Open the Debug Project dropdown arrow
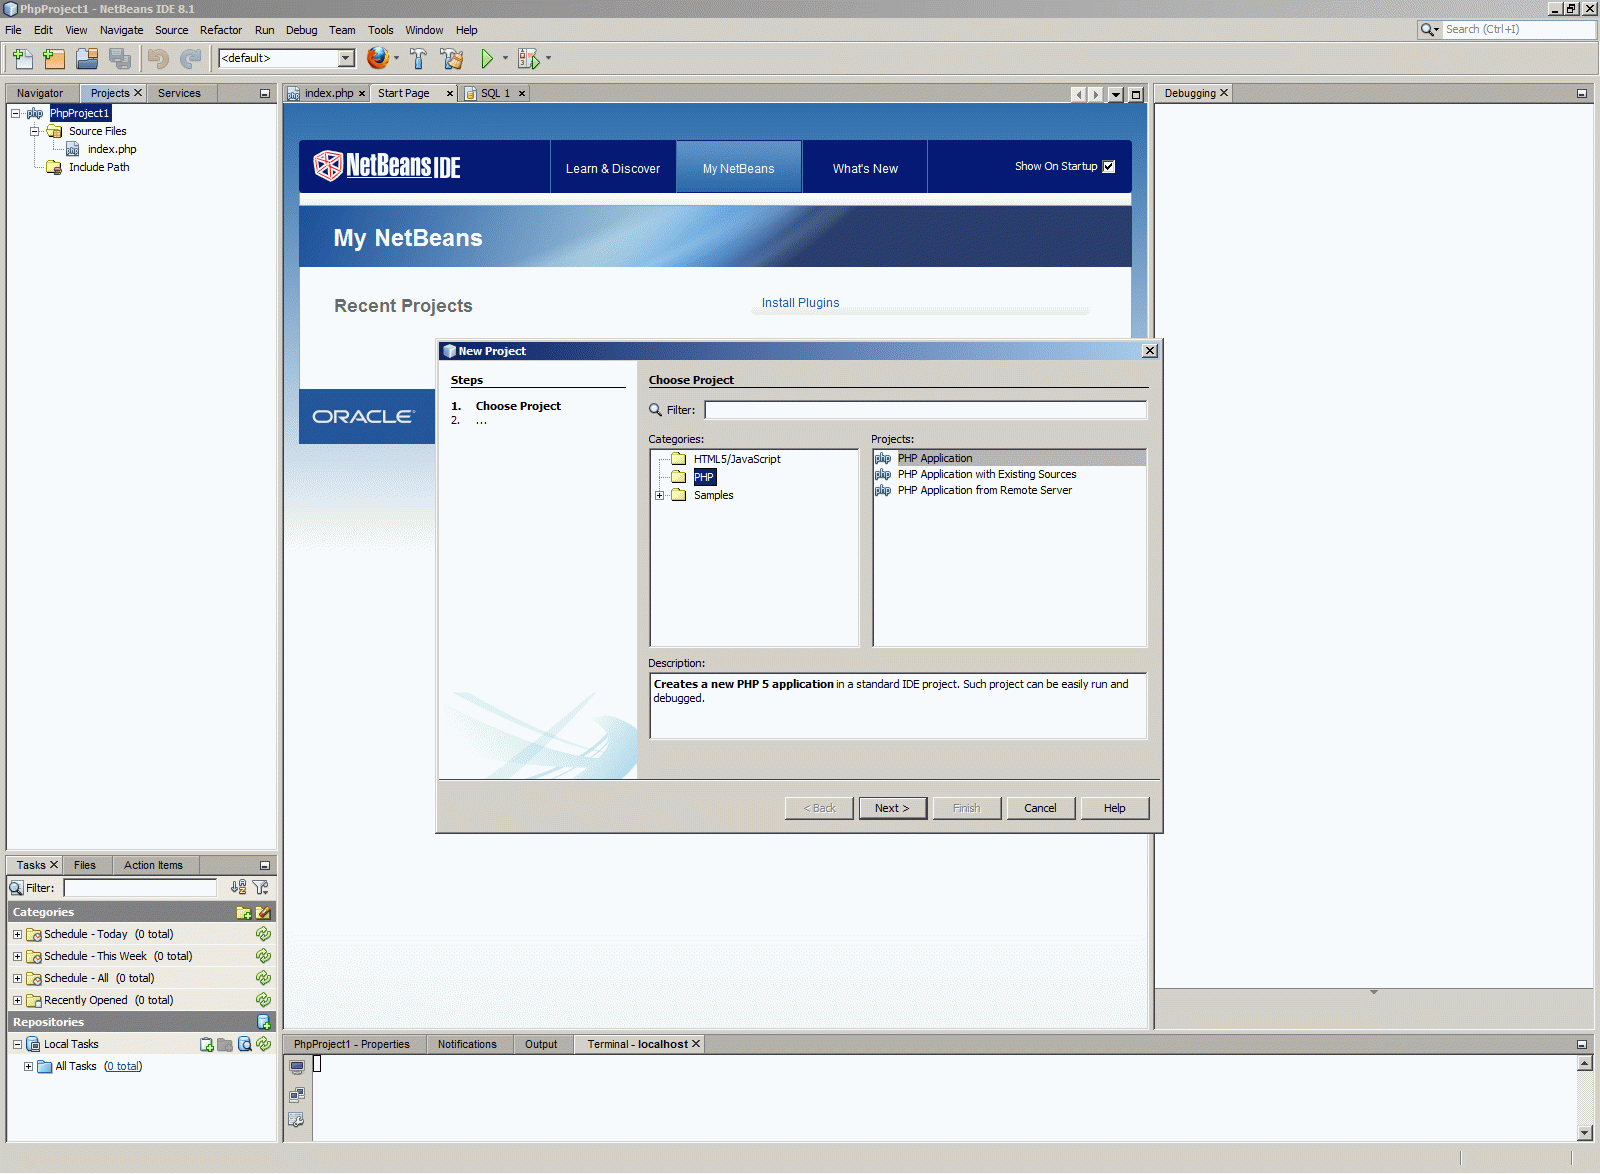 pyautogui.click(x=548, y=58)
